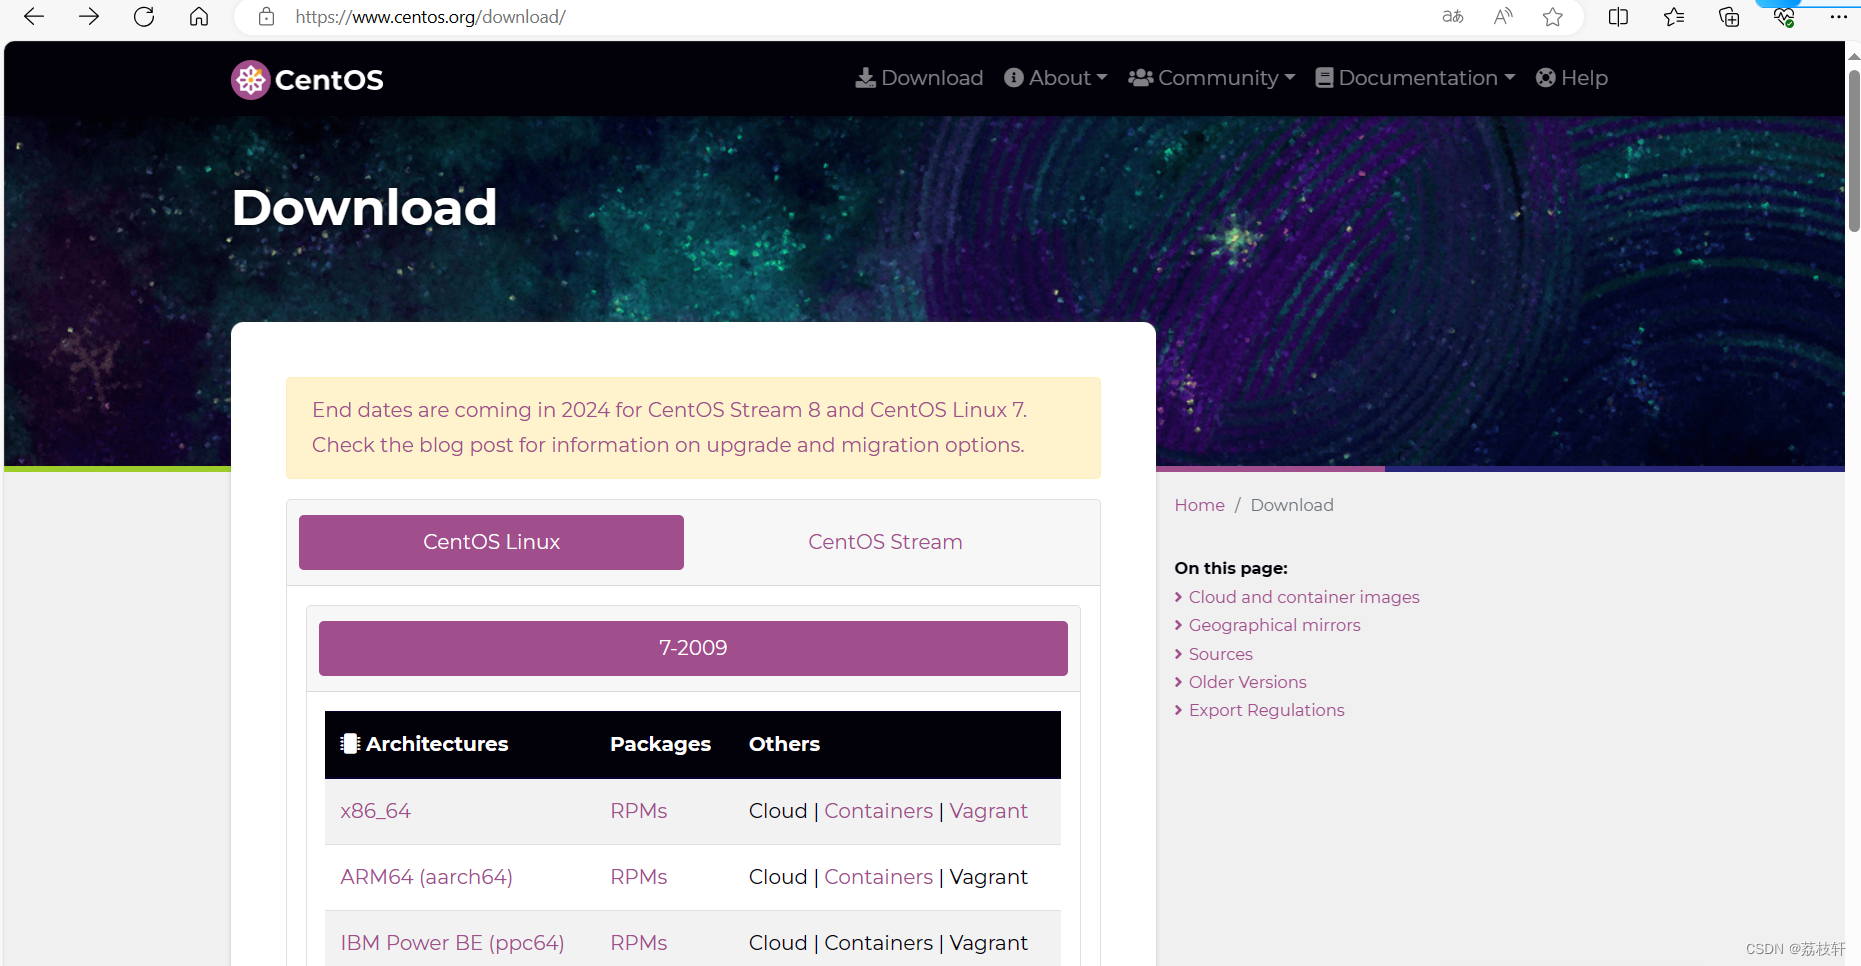The width and height of the screenshot is (1861, 966).
Task: Open browser settings and more menu
Action: [x=1838, y=17]
